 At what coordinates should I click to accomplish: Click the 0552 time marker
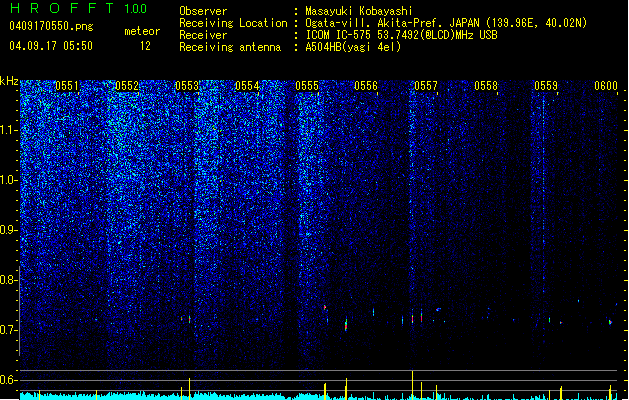click(127, 86)
